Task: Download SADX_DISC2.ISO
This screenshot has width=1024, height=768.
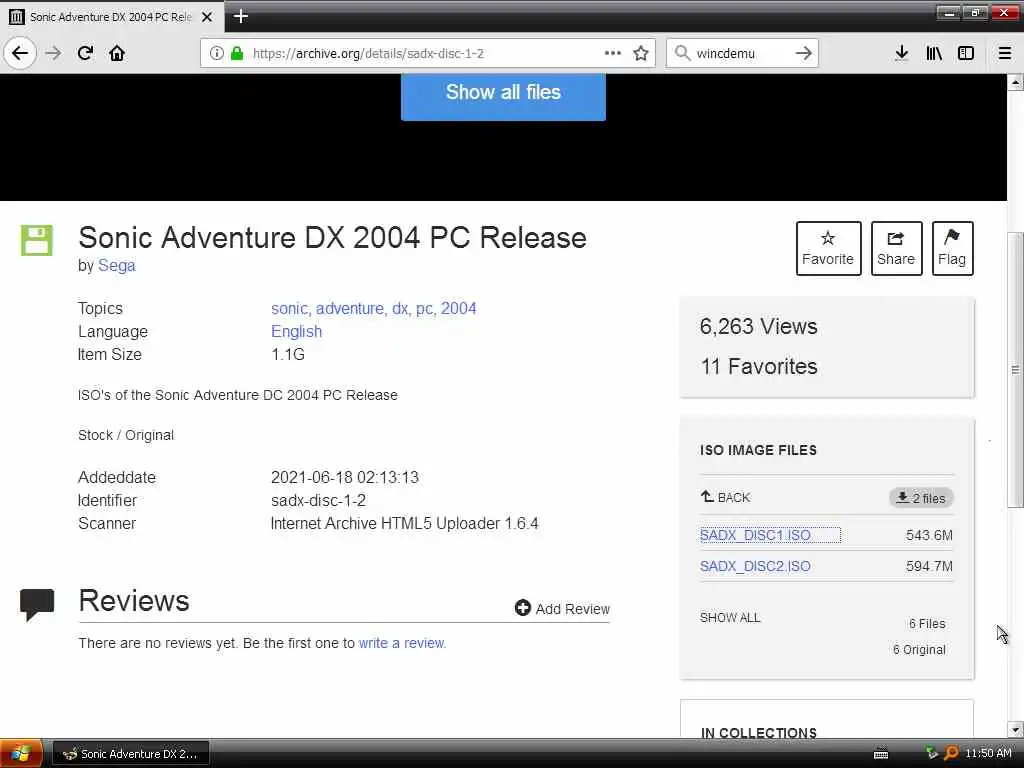Action: [755, 566]
